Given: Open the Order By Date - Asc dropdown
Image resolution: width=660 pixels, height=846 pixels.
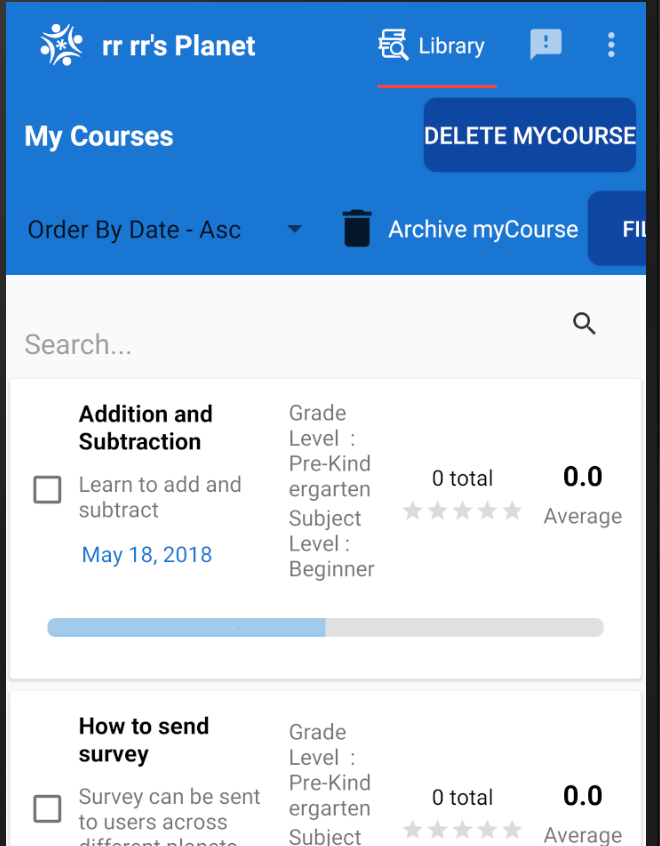Looking at the screenshot, I should coord(160,229).
